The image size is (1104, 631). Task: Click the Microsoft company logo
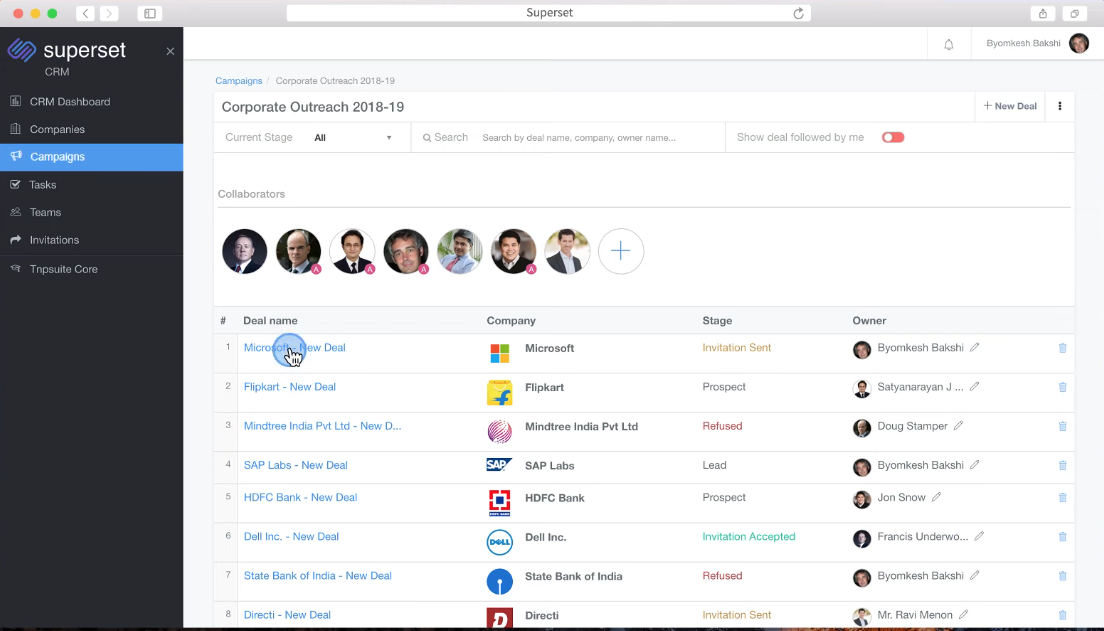tap(499, 354)
